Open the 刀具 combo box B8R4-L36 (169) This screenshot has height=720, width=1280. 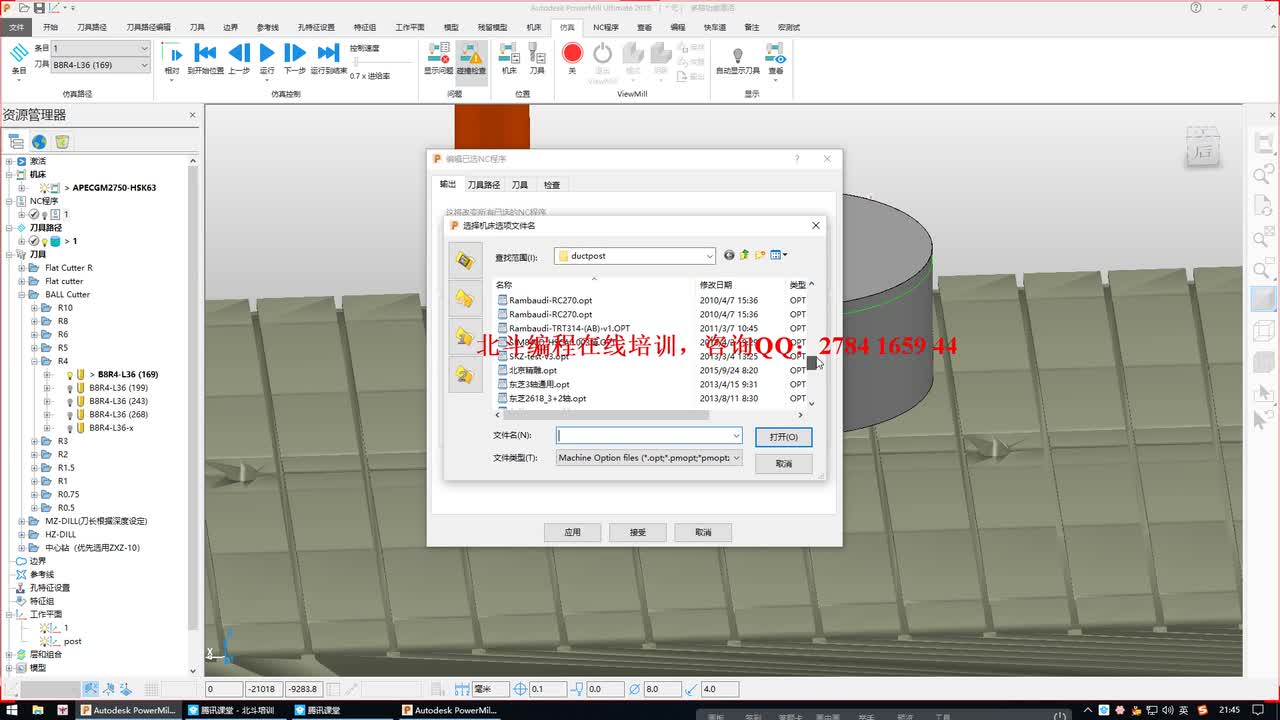[100, 65]
